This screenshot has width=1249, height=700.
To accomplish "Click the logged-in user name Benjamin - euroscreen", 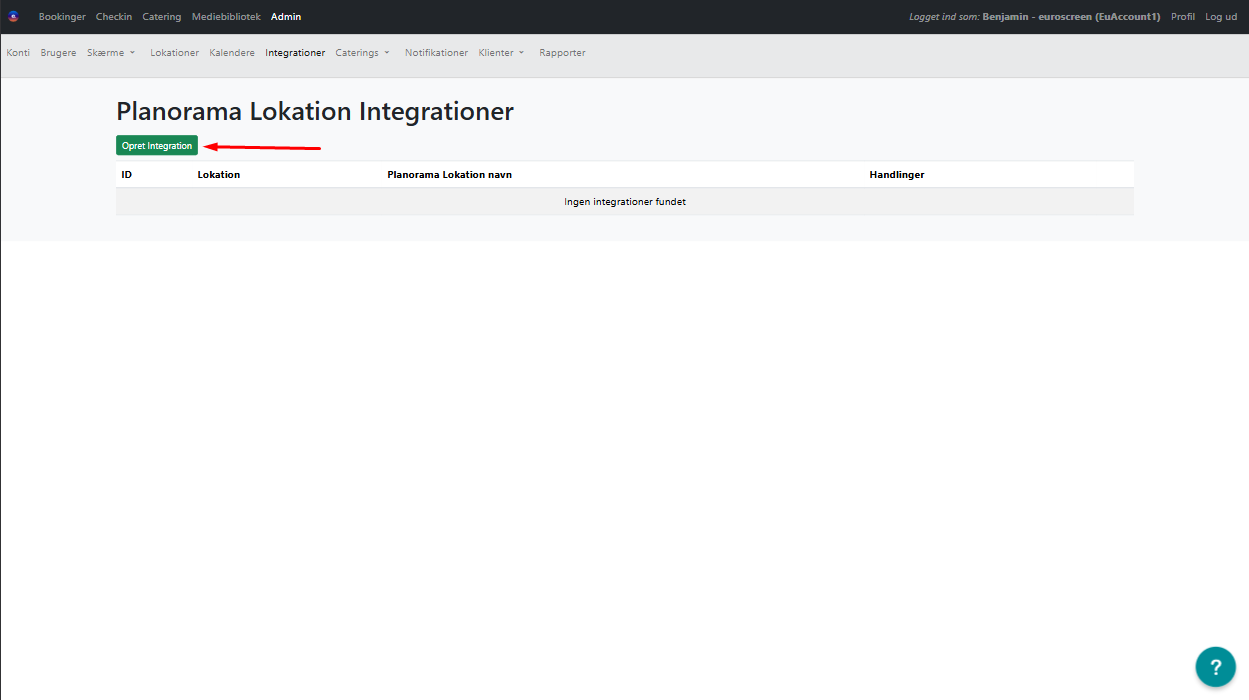I will tap(1071, 17).
